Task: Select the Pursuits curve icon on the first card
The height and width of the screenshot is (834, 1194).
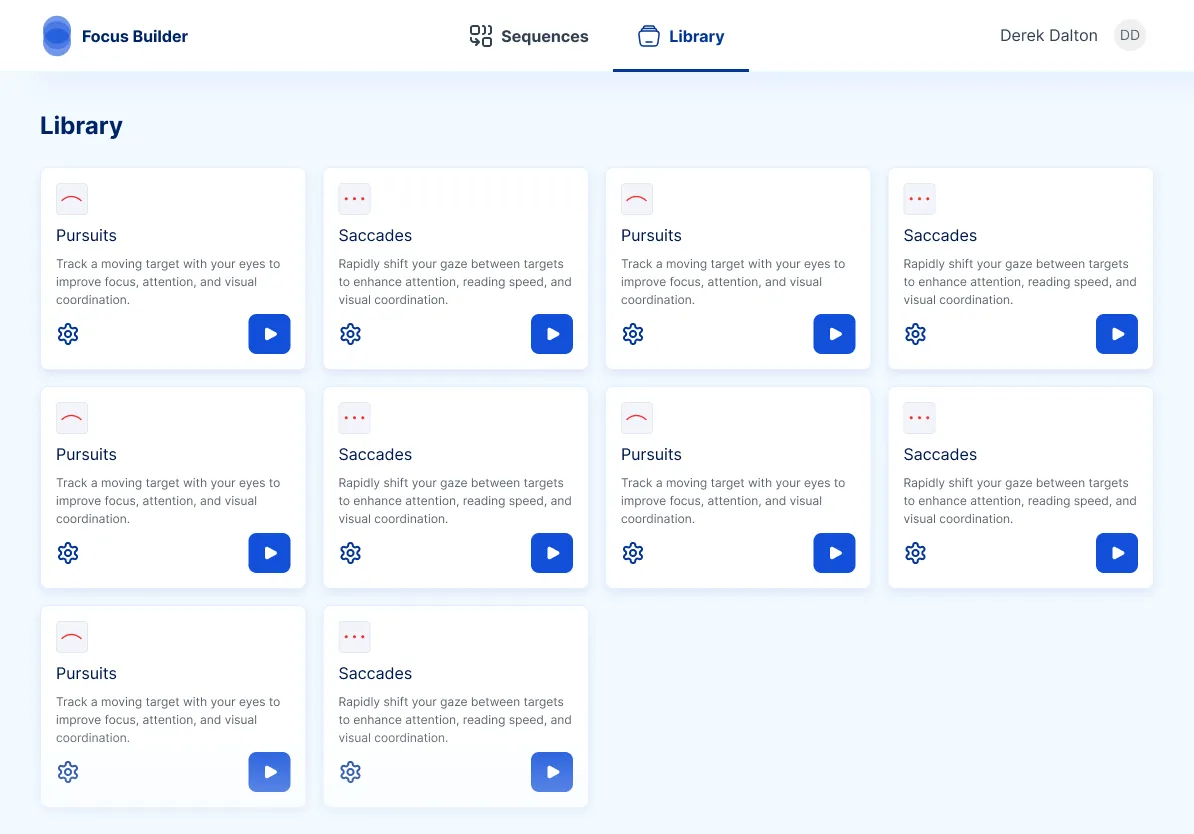Action: coord(71,198)
